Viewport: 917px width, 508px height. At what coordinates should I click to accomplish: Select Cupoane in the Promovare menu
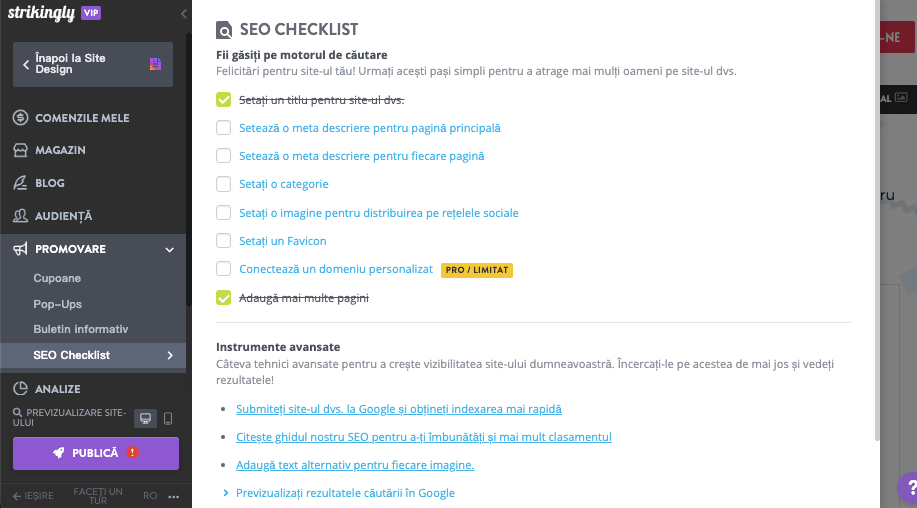coord(57,278)
